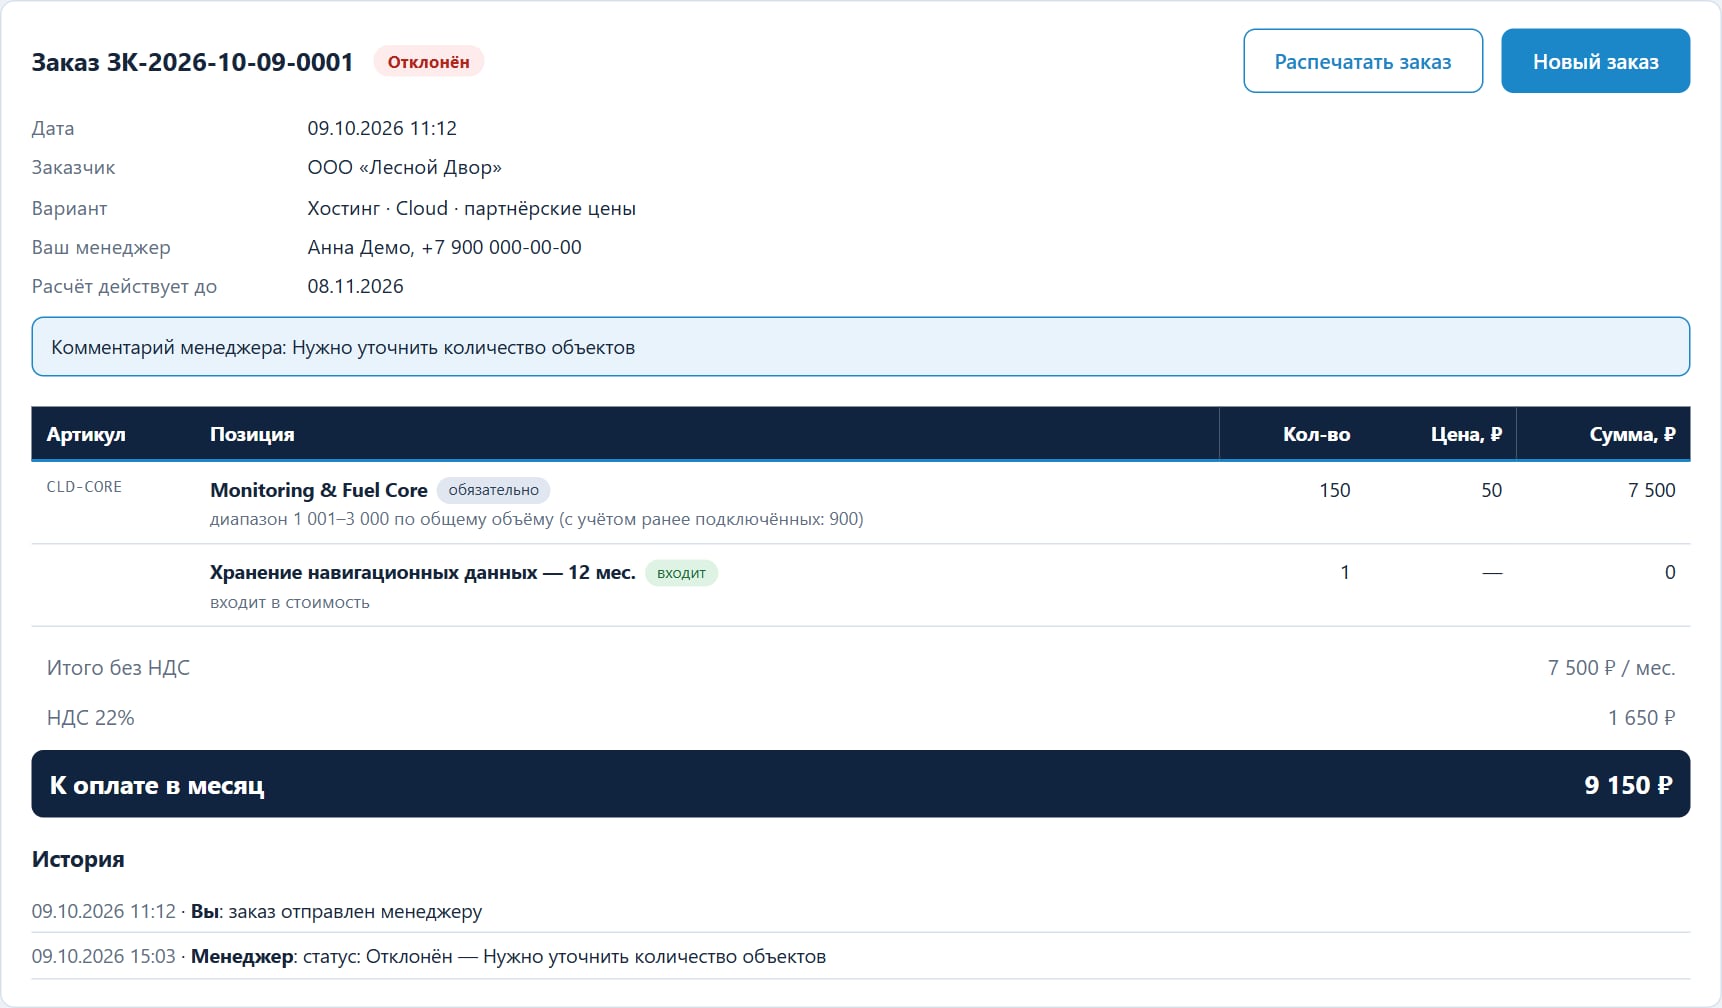The image size is (1722, 1008).
Task: Click the 'История' section heading
Action: (x=78, y=859)
